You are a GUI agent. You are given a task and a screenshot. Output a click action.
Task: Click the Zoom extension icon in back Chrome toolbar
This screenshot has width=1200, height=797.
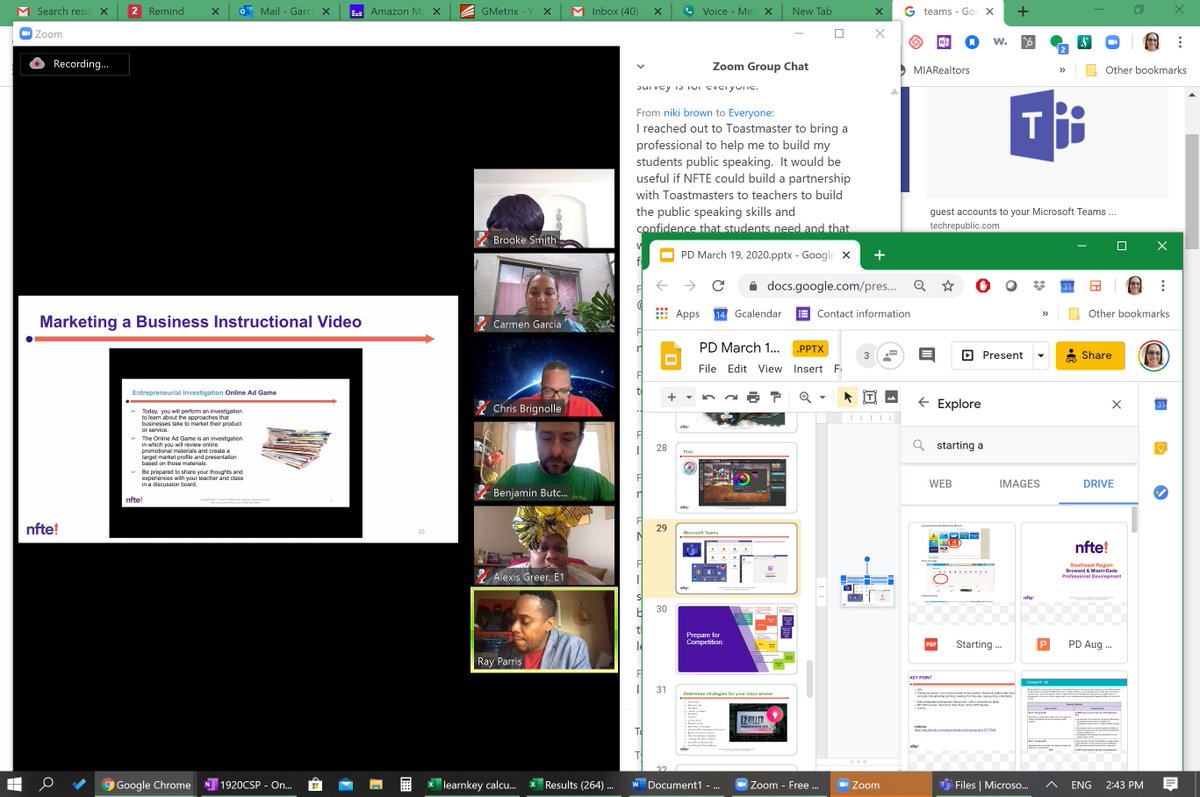(x=1113, y=43)
